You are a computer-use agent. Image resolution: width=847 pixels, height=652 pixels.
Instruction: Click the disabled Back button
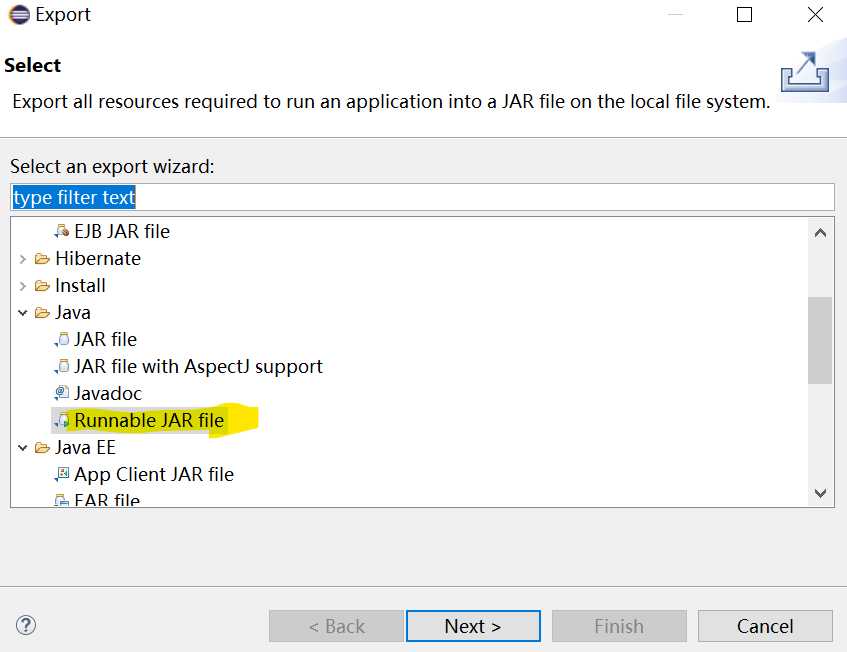(336, 626)
